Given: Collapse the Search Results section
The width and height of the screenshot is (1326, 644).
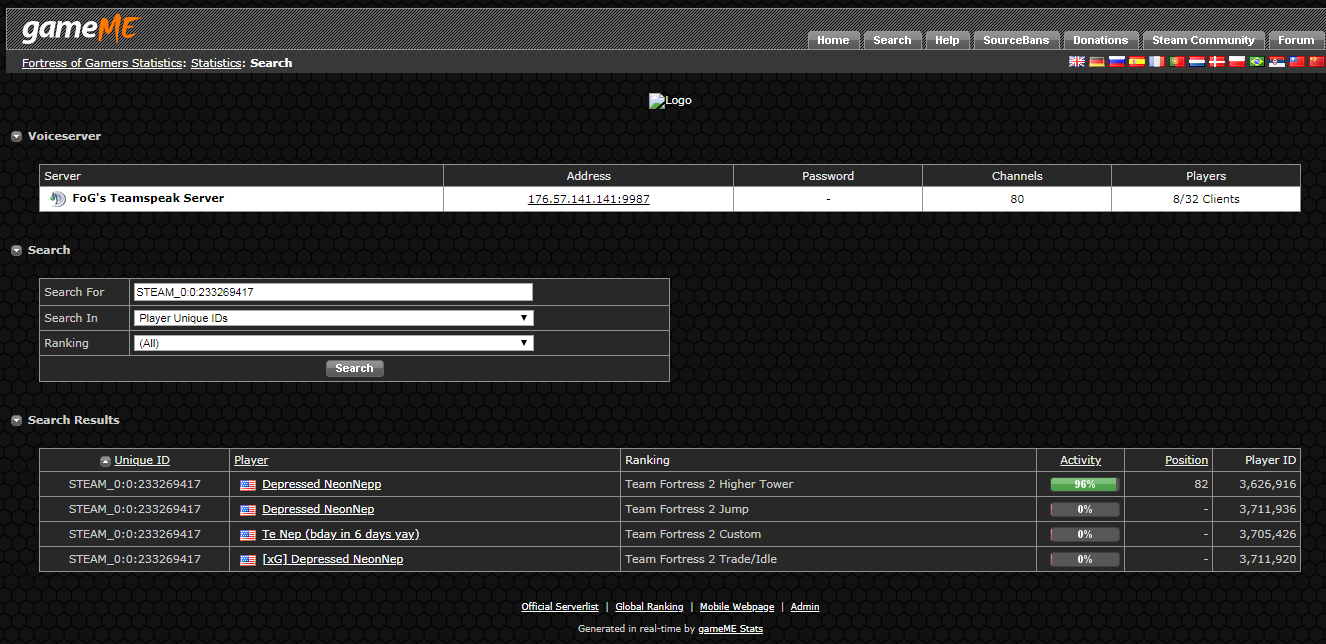Looking at the screenshot, I should (x=16, y=421).
